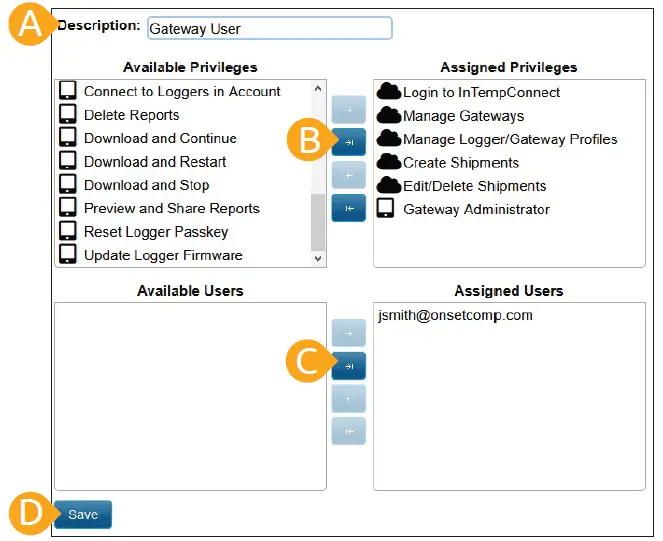Viewport: 663px width, 541px height.
Task: Select Download and Continue privilege
Action: [x=184, y=138]
